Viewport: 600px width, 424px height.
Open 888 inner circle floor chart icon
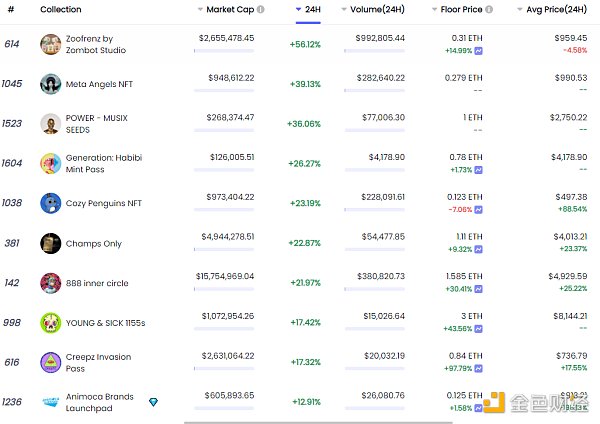pos(479,290)
